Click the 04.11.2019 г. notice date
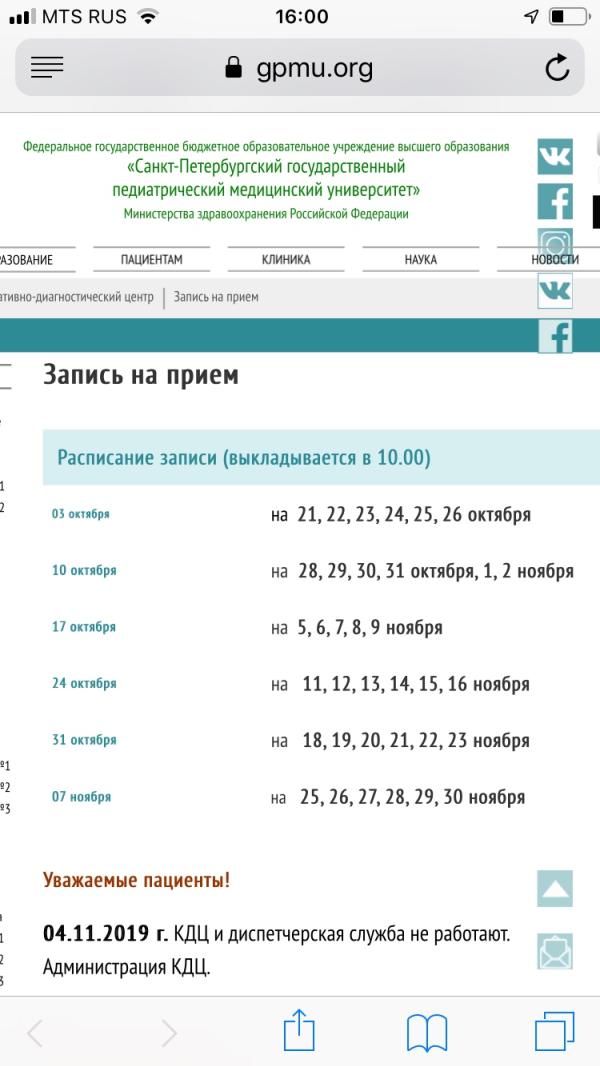The width and height of the screenshot is (600, 1066). pyautogui.click(x=105, y=934)
